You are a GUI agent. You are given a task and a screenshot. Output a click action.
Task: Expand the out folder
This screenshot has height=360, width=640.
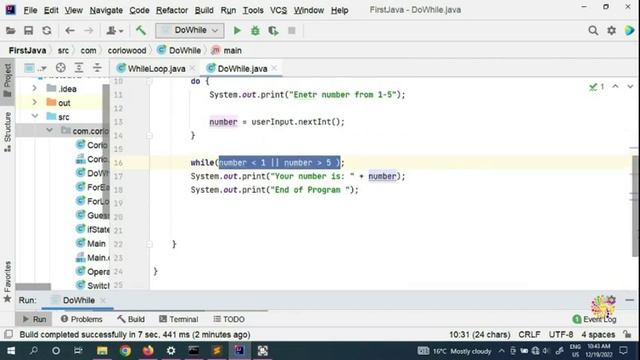(x=35, y=102)
